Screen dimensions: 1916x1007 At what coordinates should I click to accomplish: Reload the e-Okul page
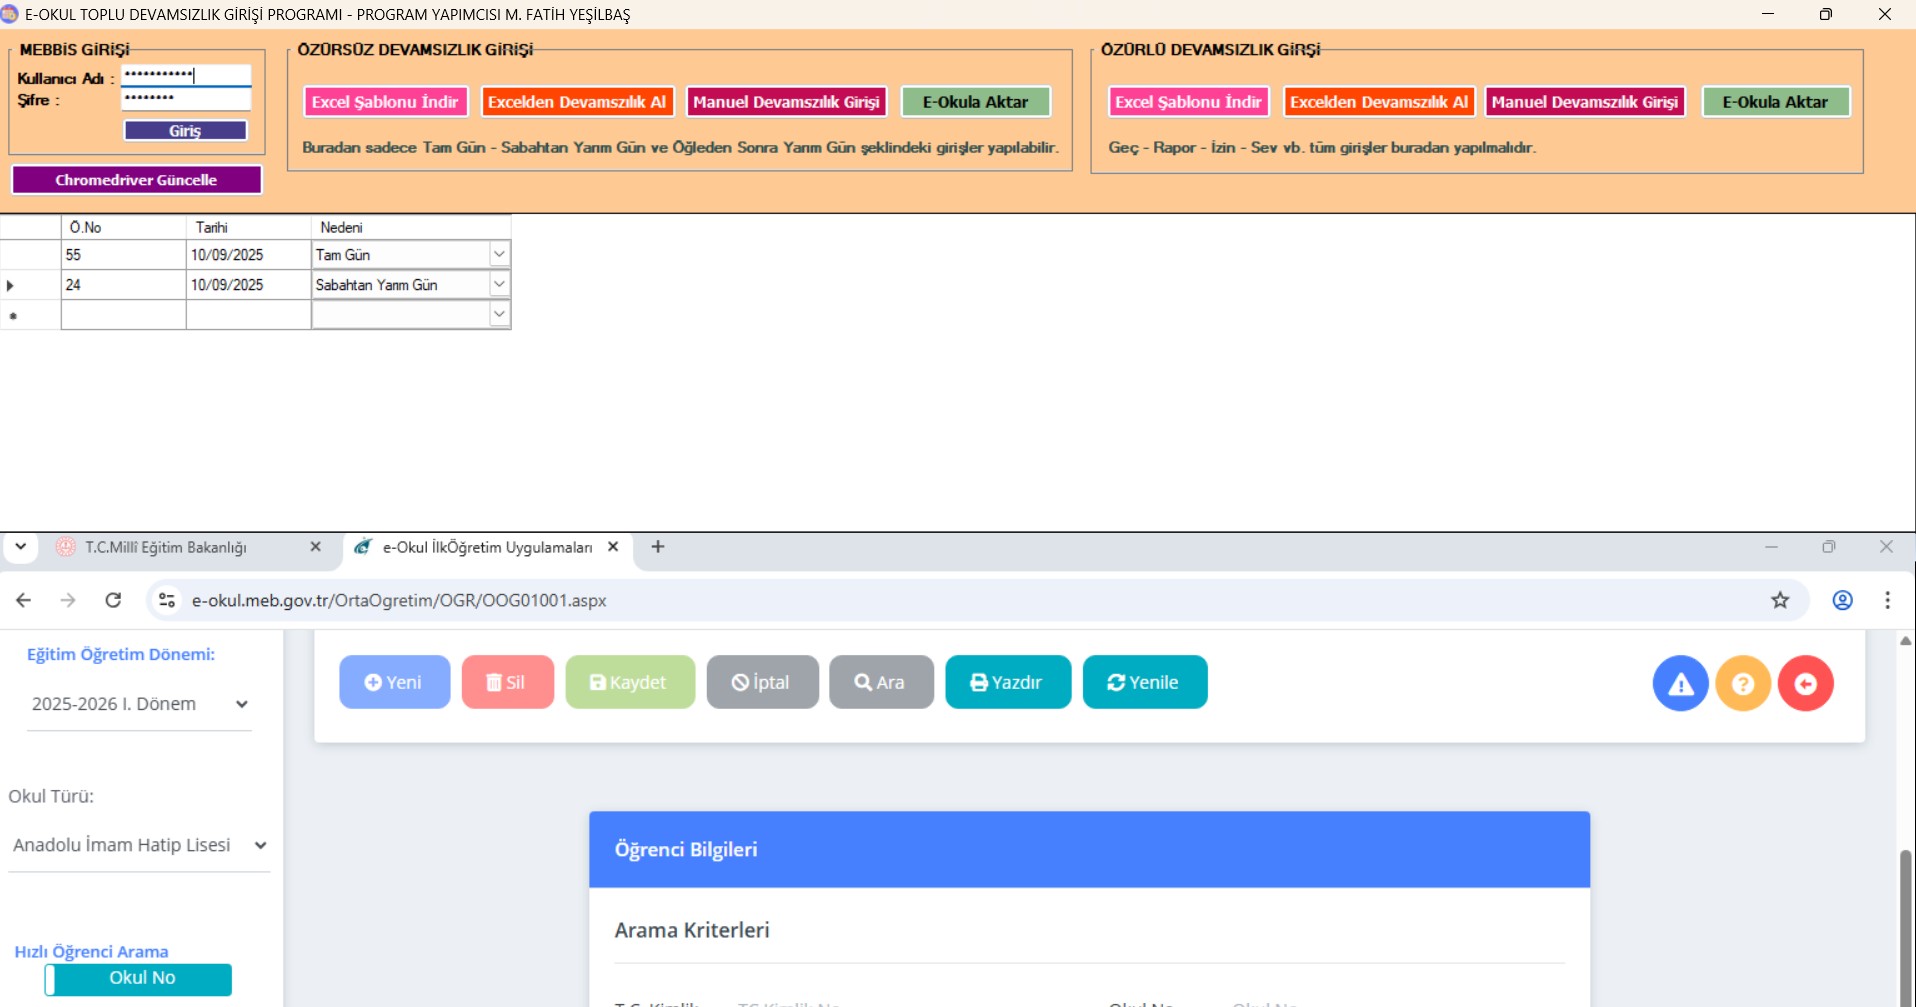point(113,600)
